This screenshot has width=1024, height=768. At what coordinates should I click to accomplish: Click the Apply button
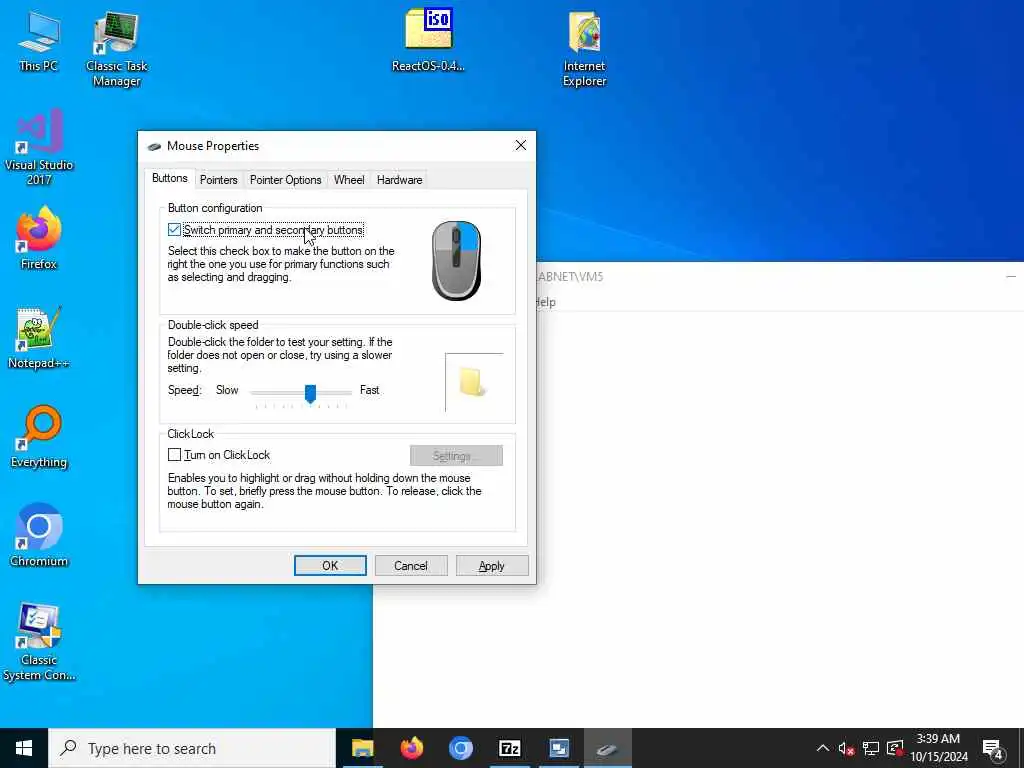(492, 566)
